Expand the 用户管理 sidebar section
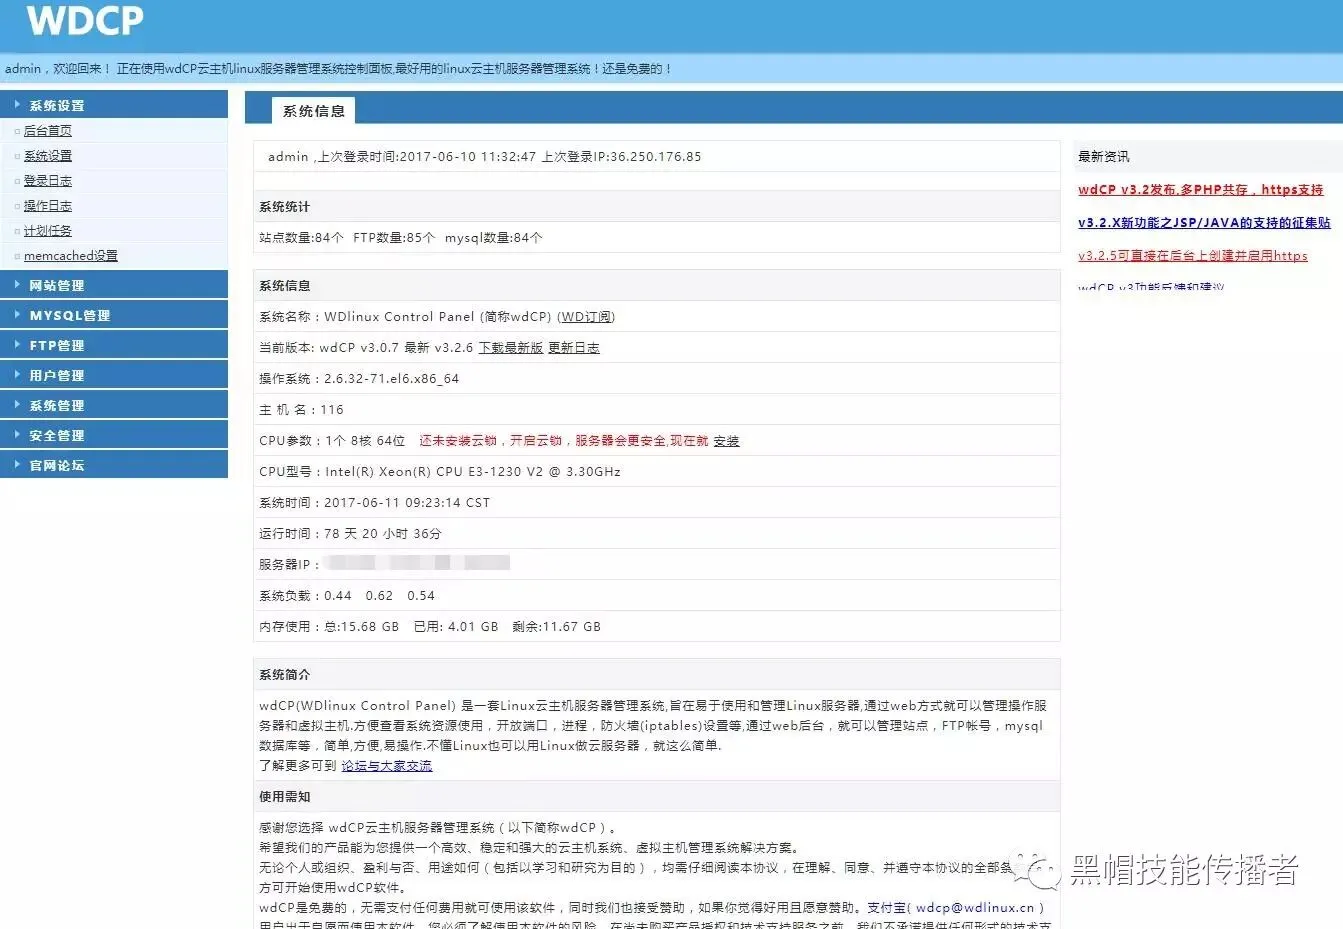The height and width of the screenshot is (929, 1343). click(x=114, y=375)
